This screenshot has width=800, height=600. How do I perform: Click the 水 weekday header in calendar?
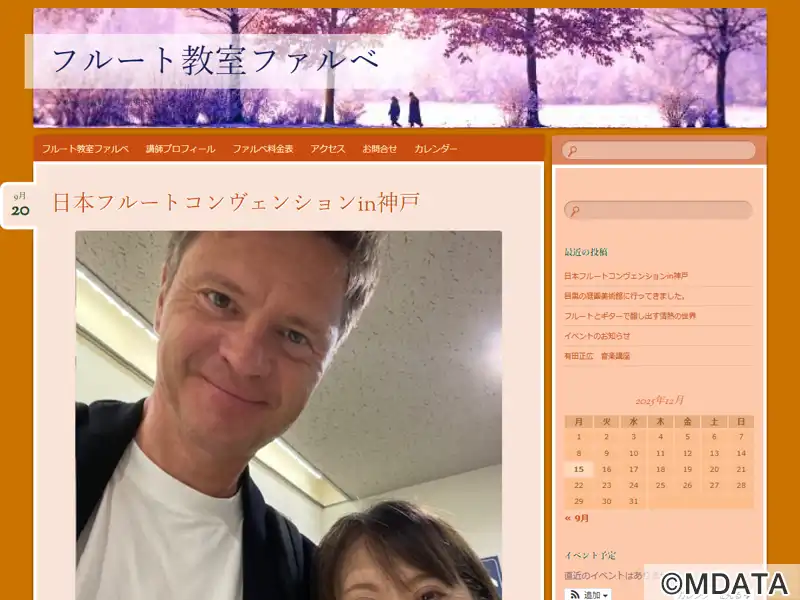coord(633,422)
